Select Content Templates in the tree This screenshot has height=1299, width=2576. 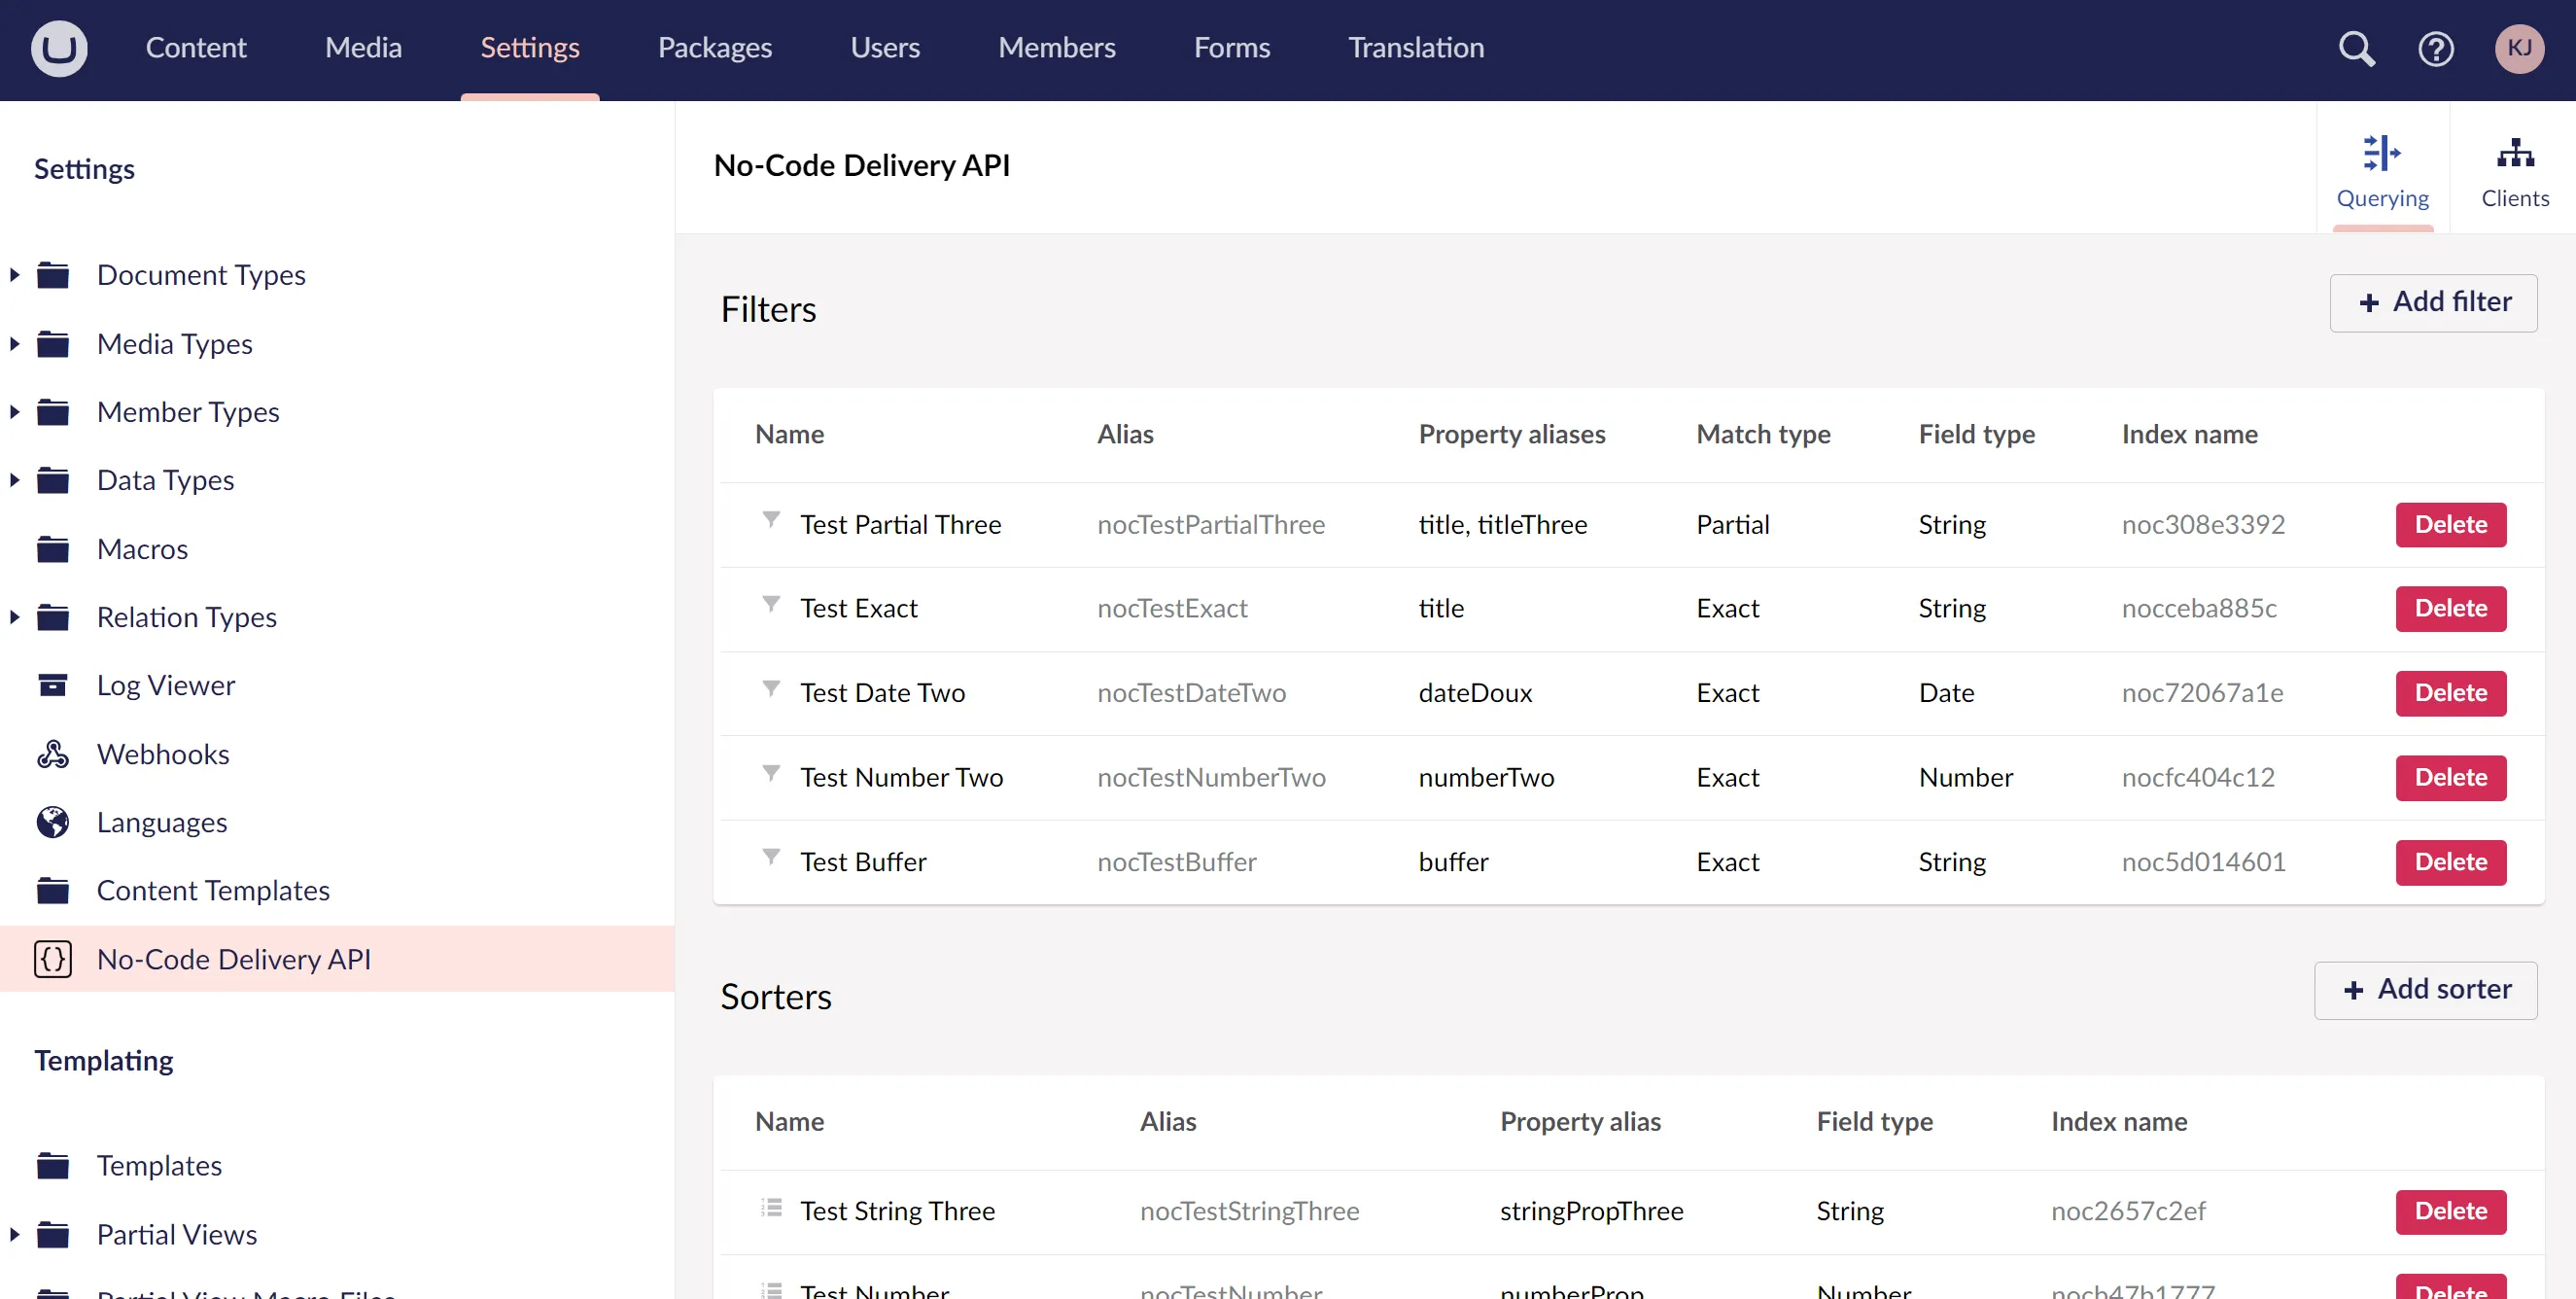pyautogui.click(x=213, y=890)
